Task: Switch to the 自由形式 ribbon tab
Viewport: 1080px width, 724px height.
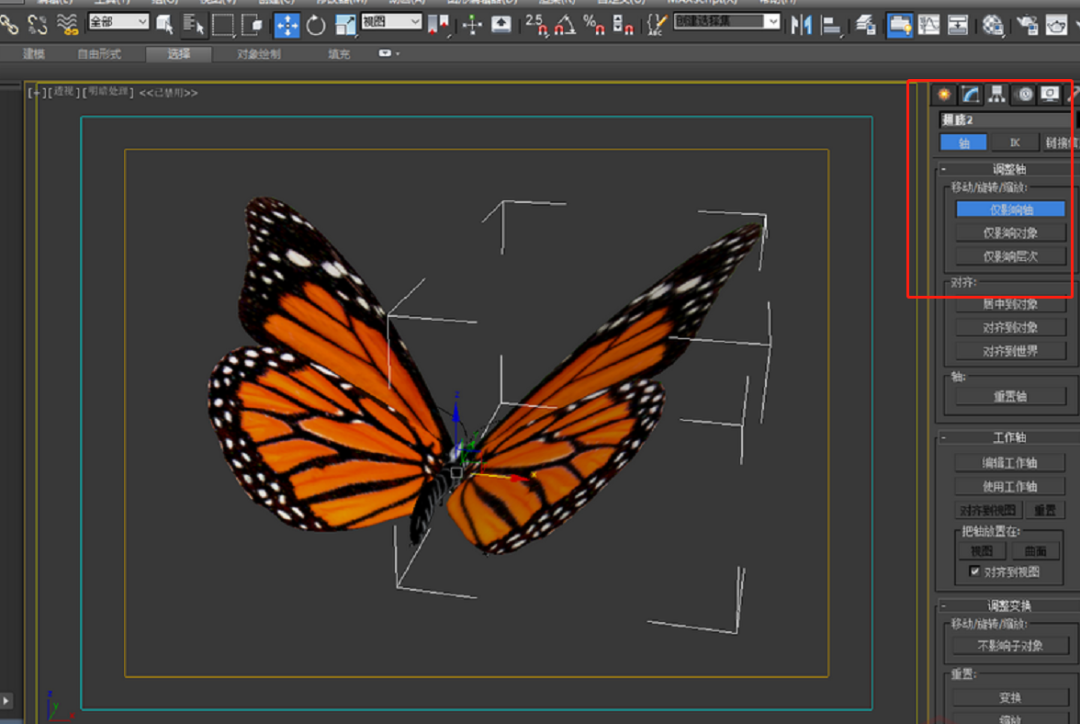Action: [98, 54]
